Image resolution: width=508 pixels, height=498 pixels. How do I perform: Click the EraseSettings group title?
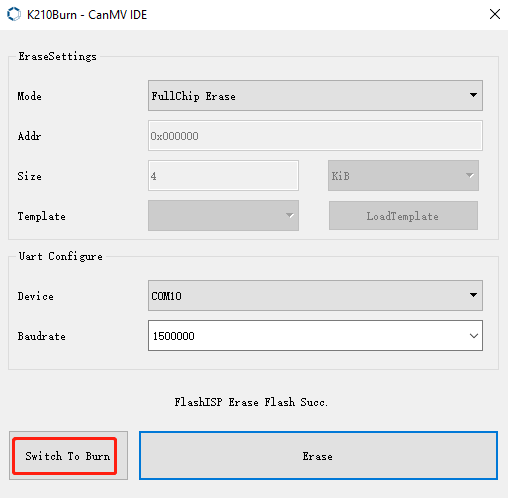pos(57,57)
